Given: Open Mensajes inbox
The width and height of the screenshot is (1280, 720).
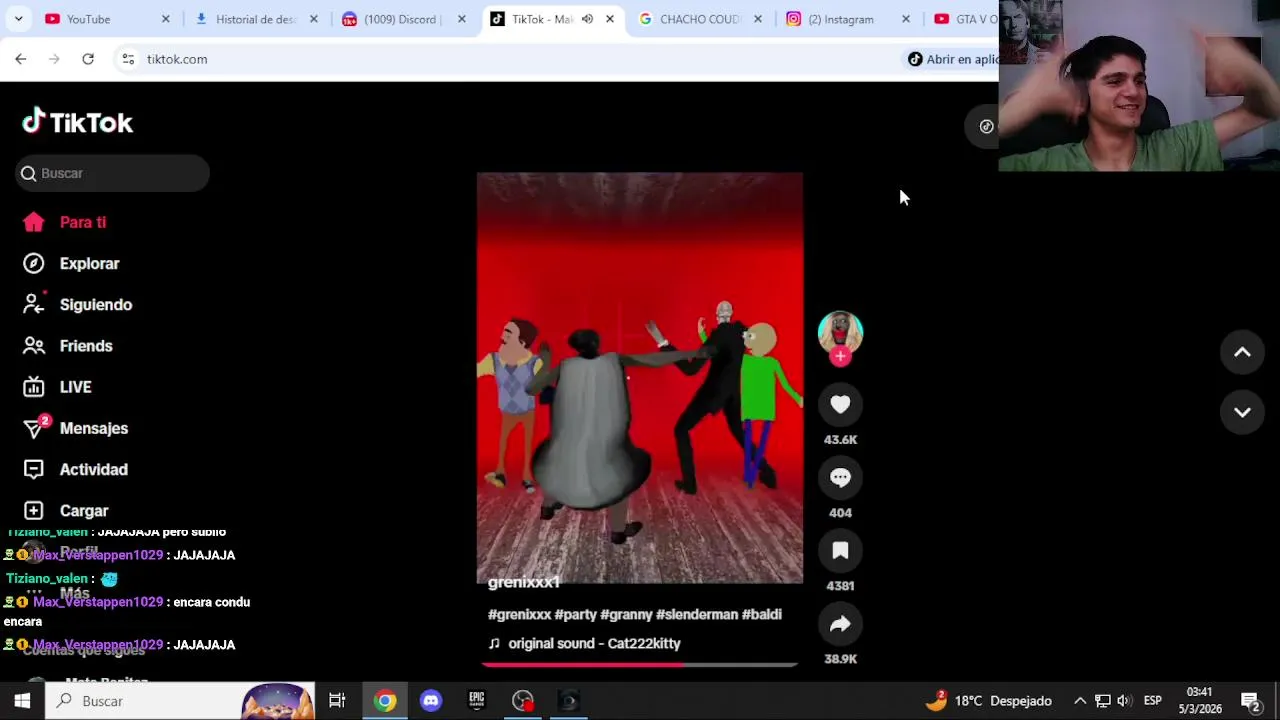Looking at the screenshot, I should pos(75,428).
